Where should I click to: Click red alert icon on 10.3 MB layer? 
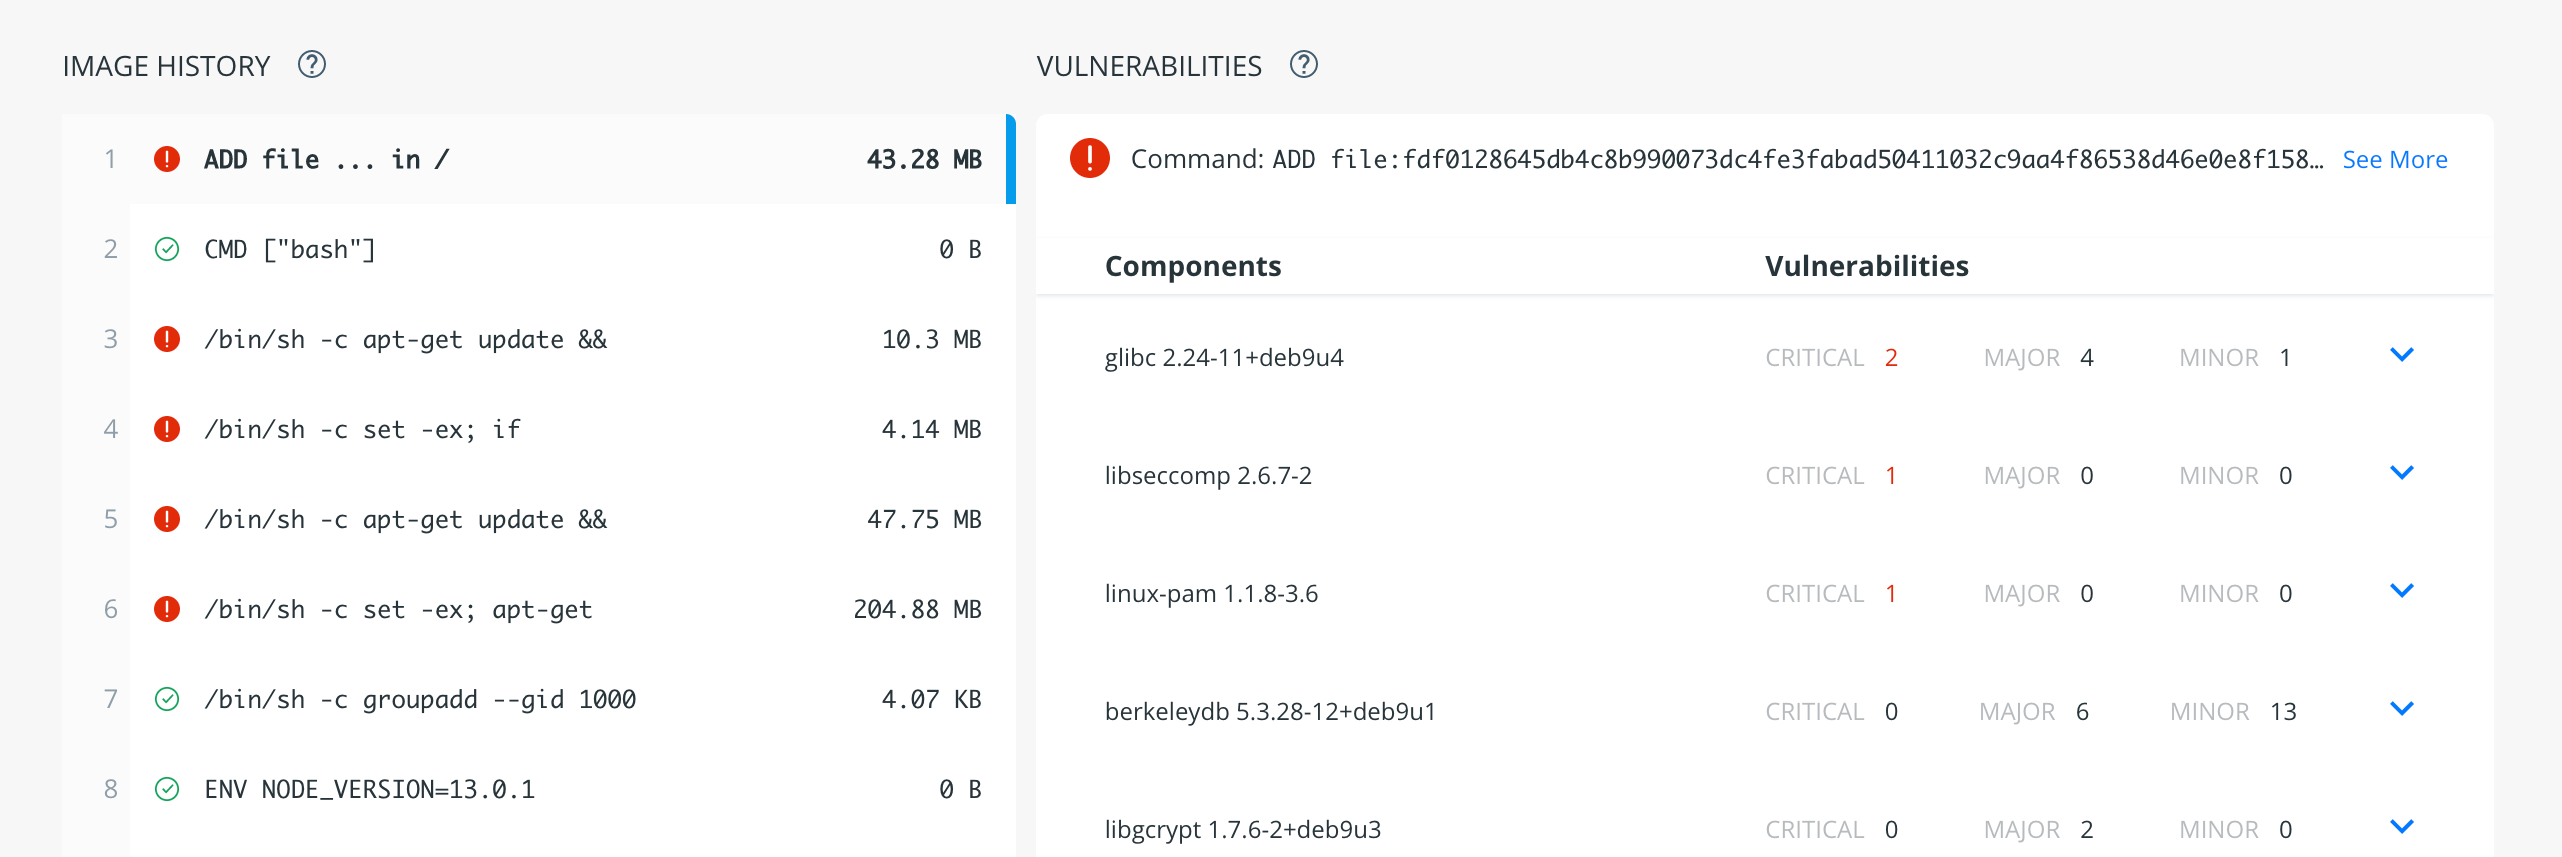(x=167, y=339)
